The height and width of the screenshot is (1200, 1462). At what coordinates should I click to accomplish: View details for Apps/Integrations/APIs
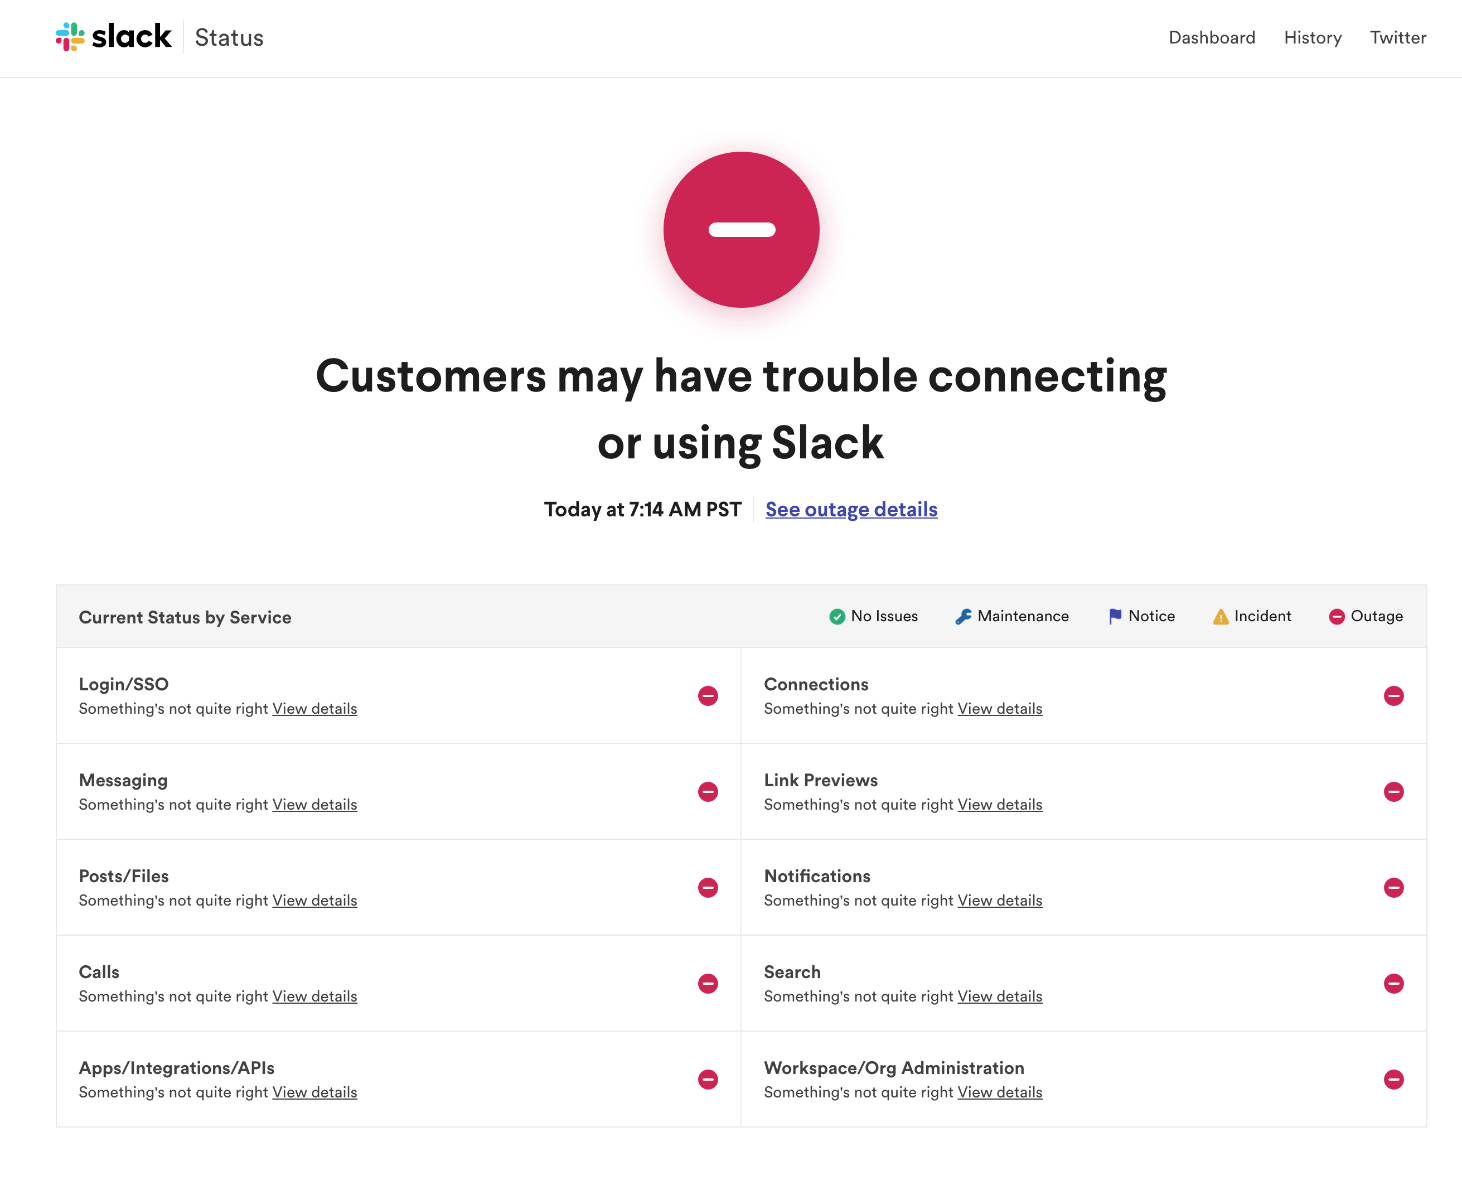coord(315,1093)
